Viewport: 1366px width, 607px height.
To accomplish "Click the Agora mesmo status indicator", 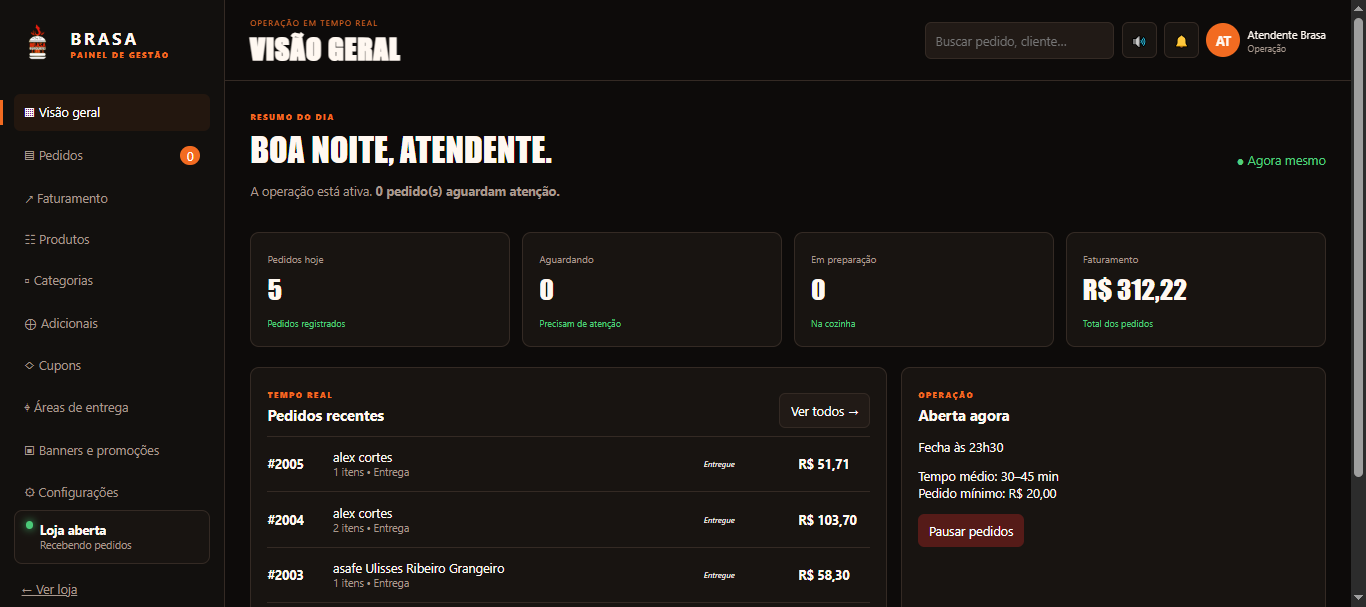I will click(x=1281, y=161).
